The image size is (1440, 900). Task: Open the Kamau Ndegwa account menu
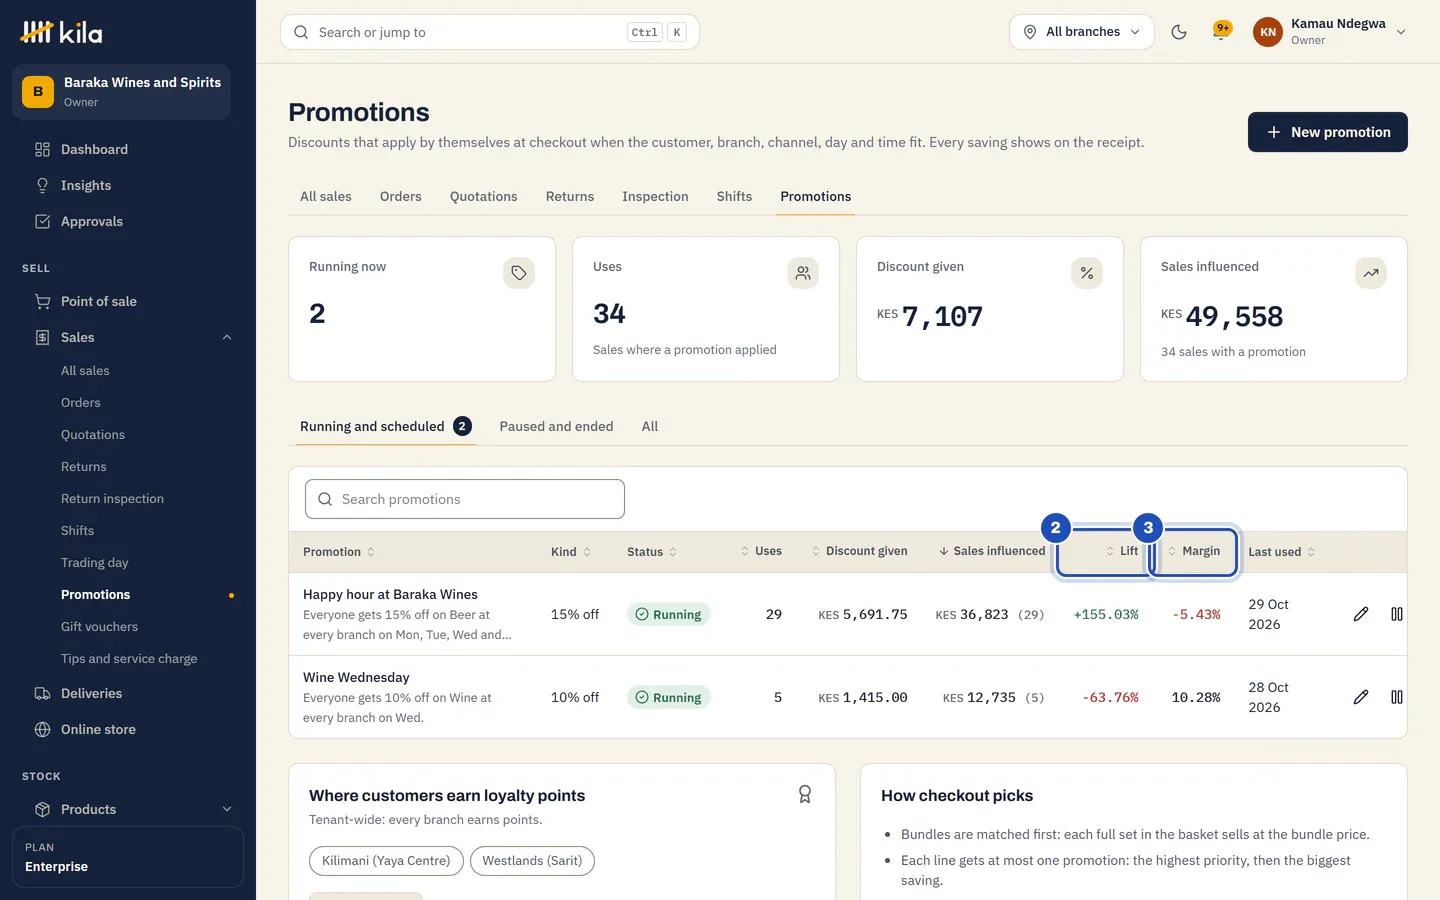1330,32
